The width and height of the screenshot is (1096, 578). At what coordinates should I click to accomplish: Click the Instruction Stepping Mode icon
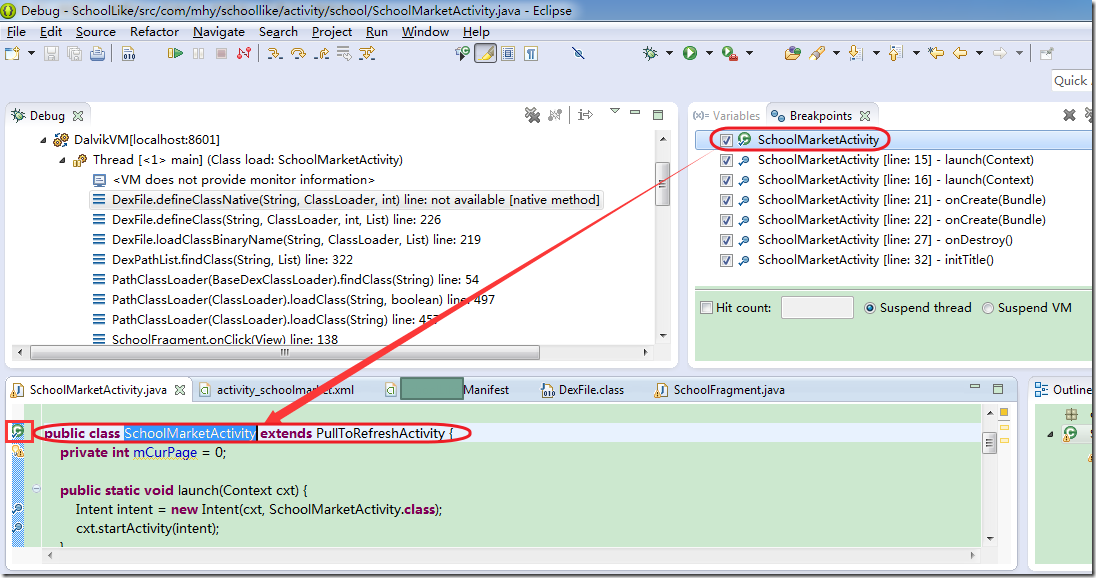point(586,115)
